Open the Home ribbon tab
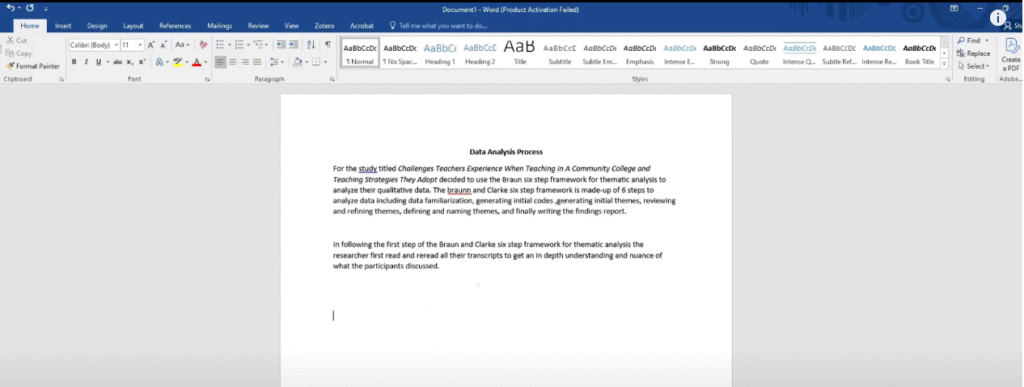Image resolution: width=1024 pixels, height=387 pixels. 29,26
